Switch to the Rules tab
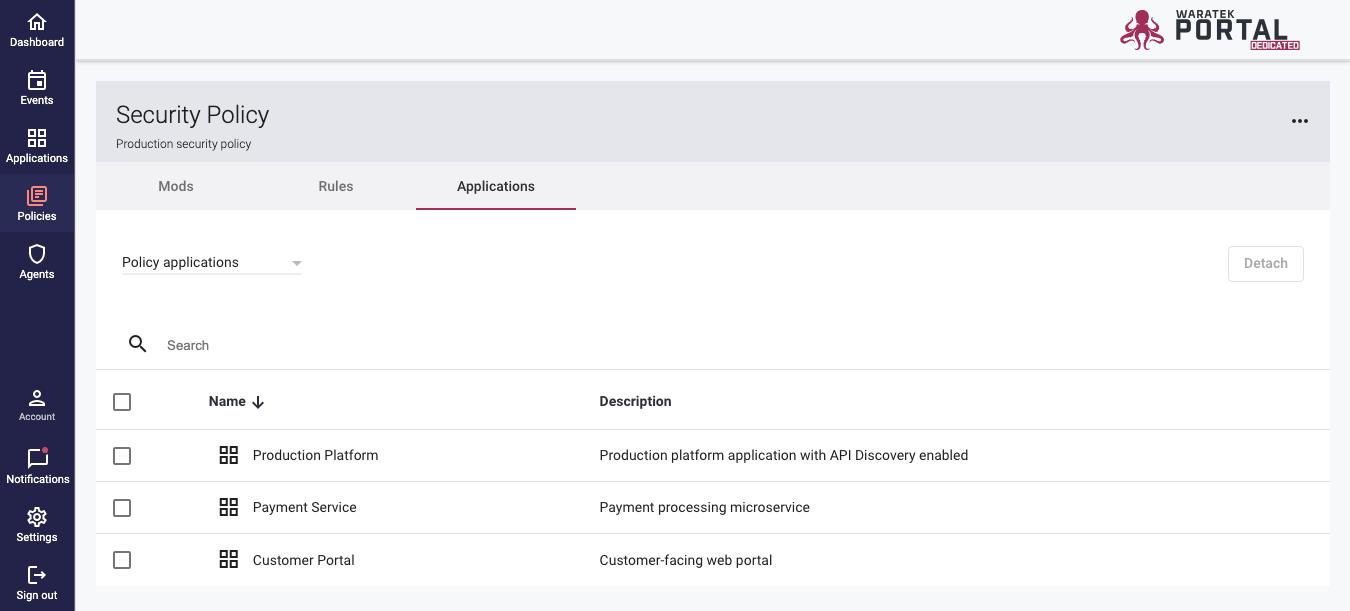This screenshot has width=1350, height=611. (x=336, y=186)
